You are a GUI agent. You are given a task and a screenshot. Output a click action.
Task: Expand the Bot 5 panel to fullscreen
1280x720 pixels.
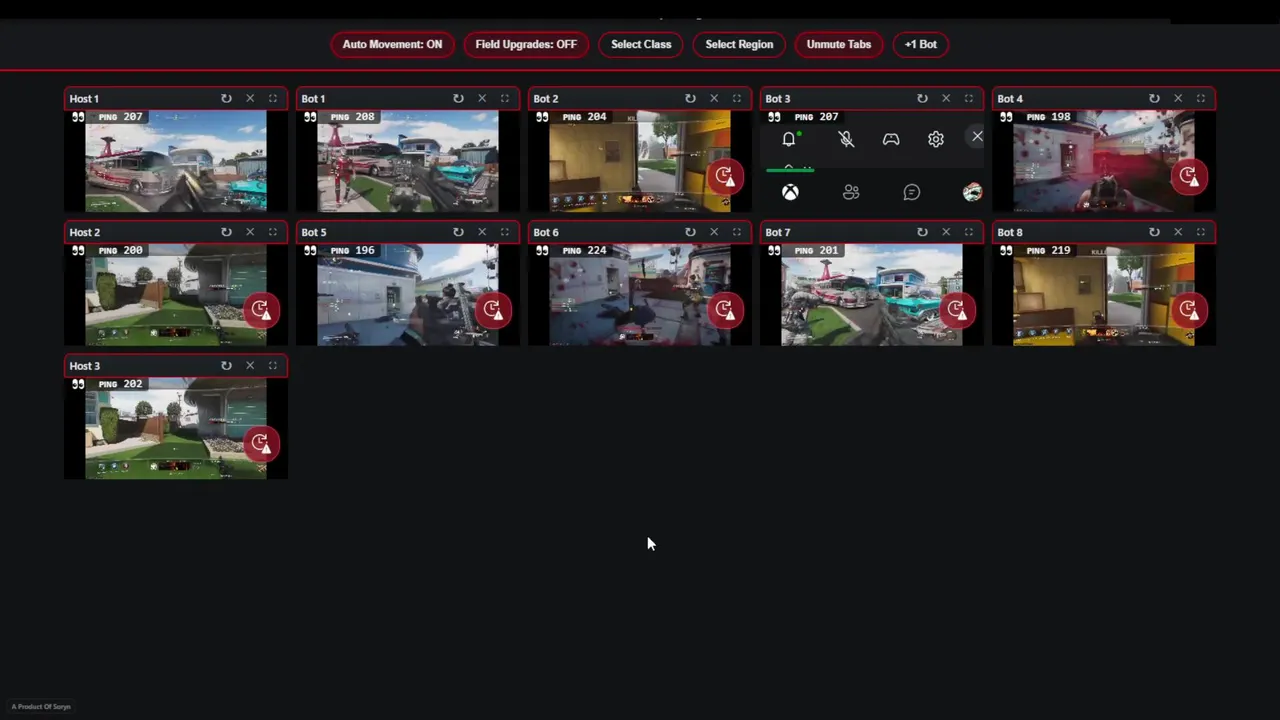(505, 232)
